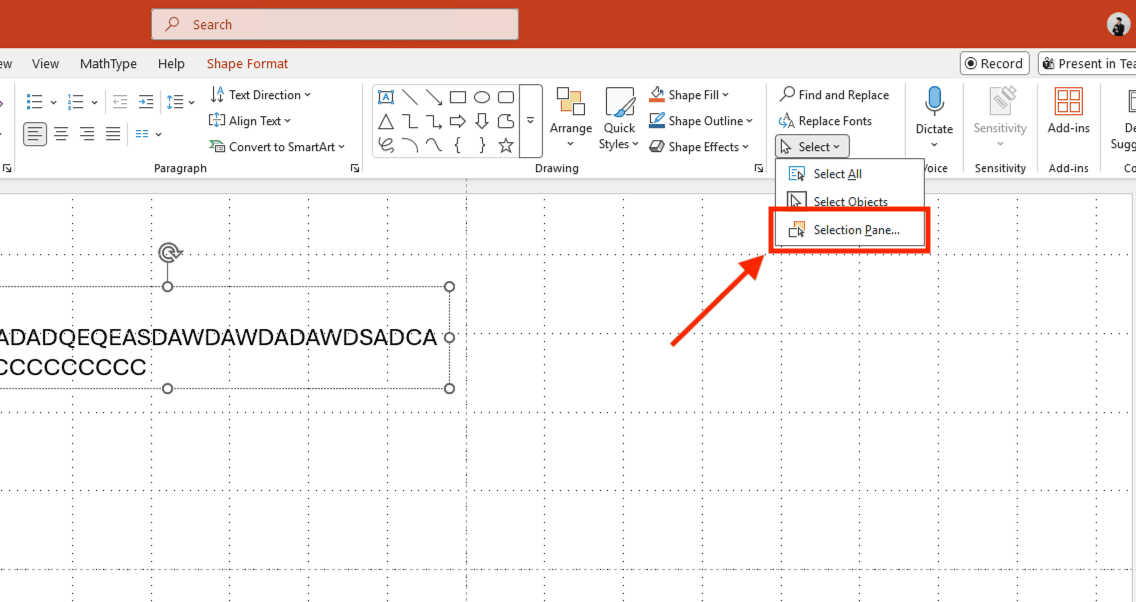Viewport: 1136px width, 602px height.
Task: Toggle justify text alignment
Action: tap(113, 134)
